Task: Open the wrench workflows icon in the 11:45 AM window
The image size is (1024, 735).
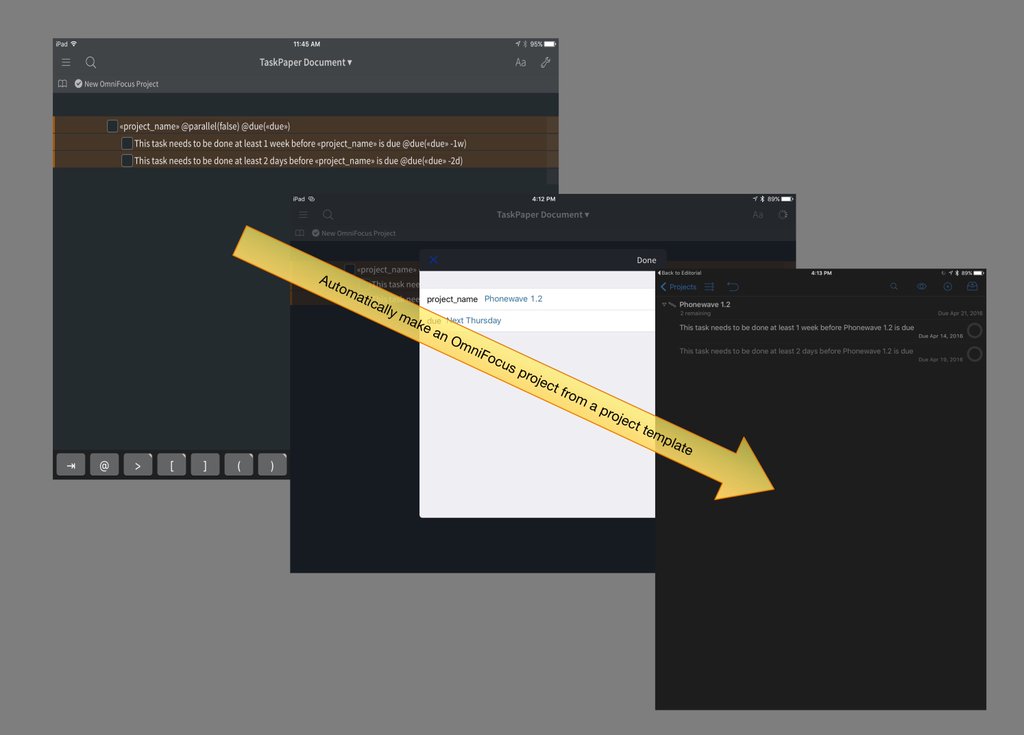Action: click(x=545, y=62)
